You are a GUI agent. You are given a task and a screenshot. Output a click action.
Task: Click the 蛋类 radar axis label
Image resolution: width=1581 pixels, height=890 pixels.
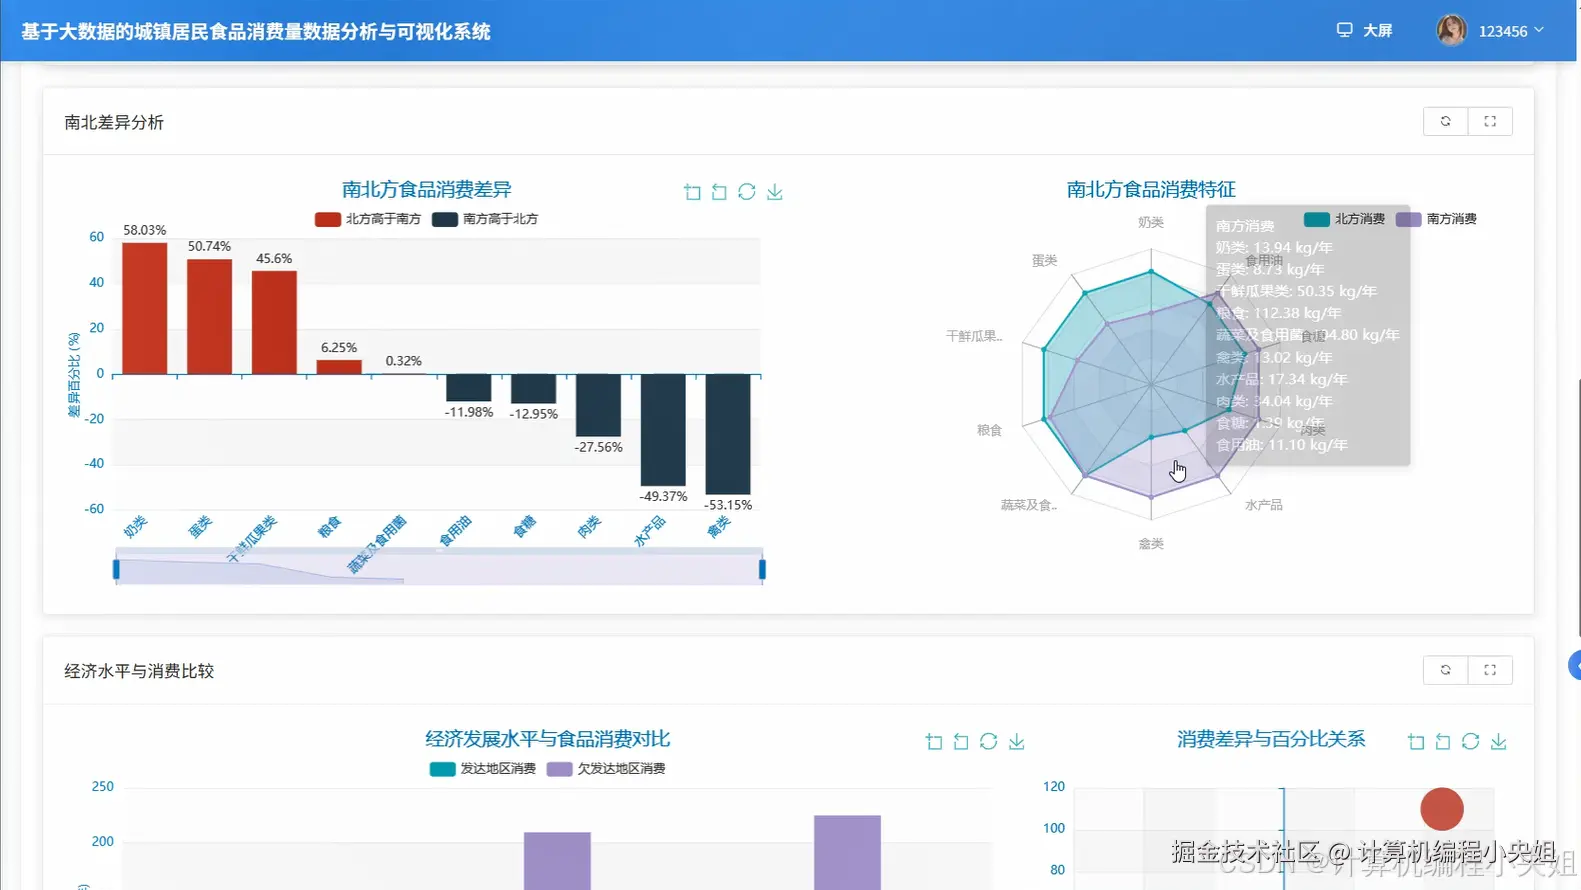point(1044,260)
